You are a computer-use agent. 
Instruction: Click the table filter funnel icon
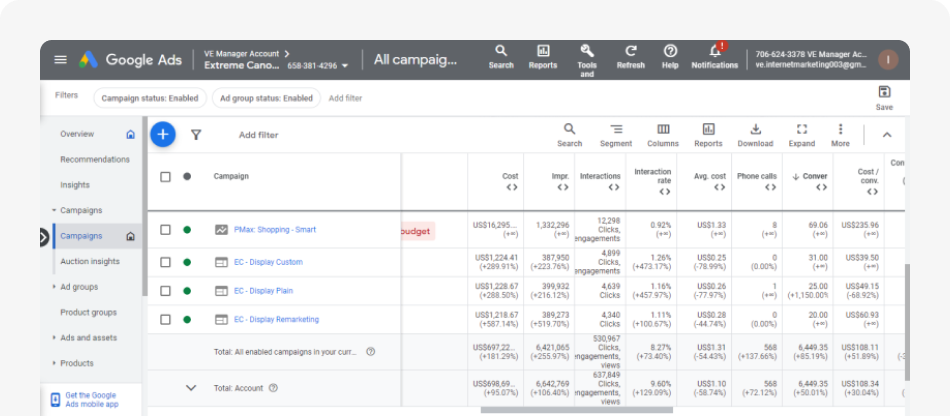pyautogui.click(x=196, y=134)
